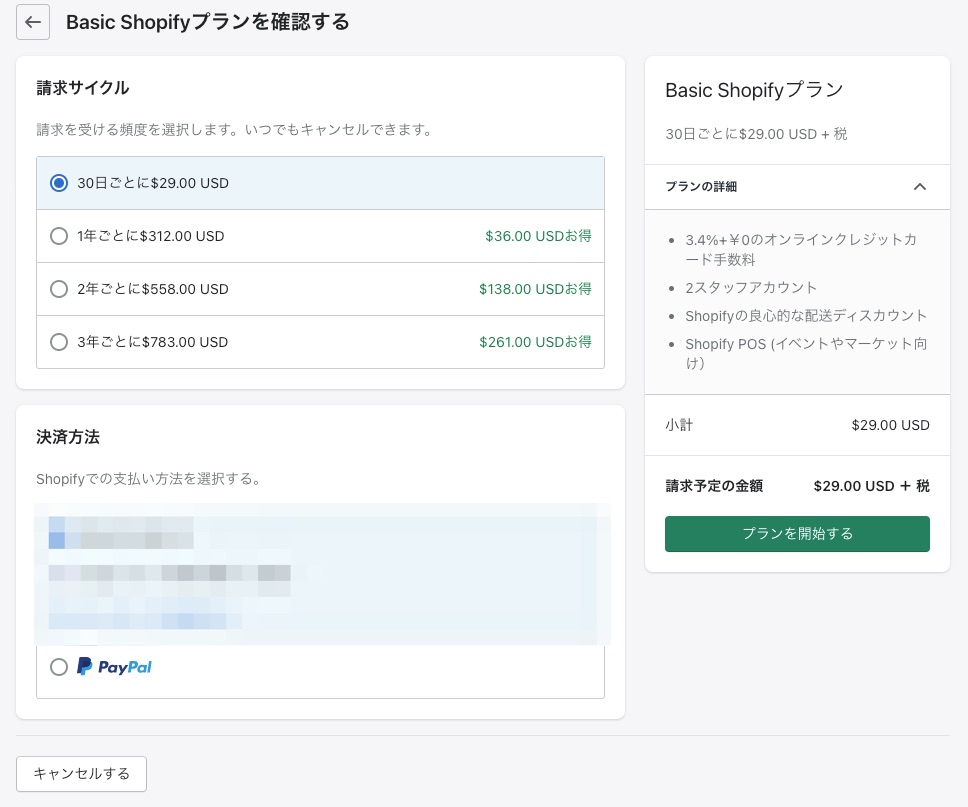This screenshot has width=968, height=807.
Task: Click the $261.00 USDお得 savings text
Action: click(535, 342)
